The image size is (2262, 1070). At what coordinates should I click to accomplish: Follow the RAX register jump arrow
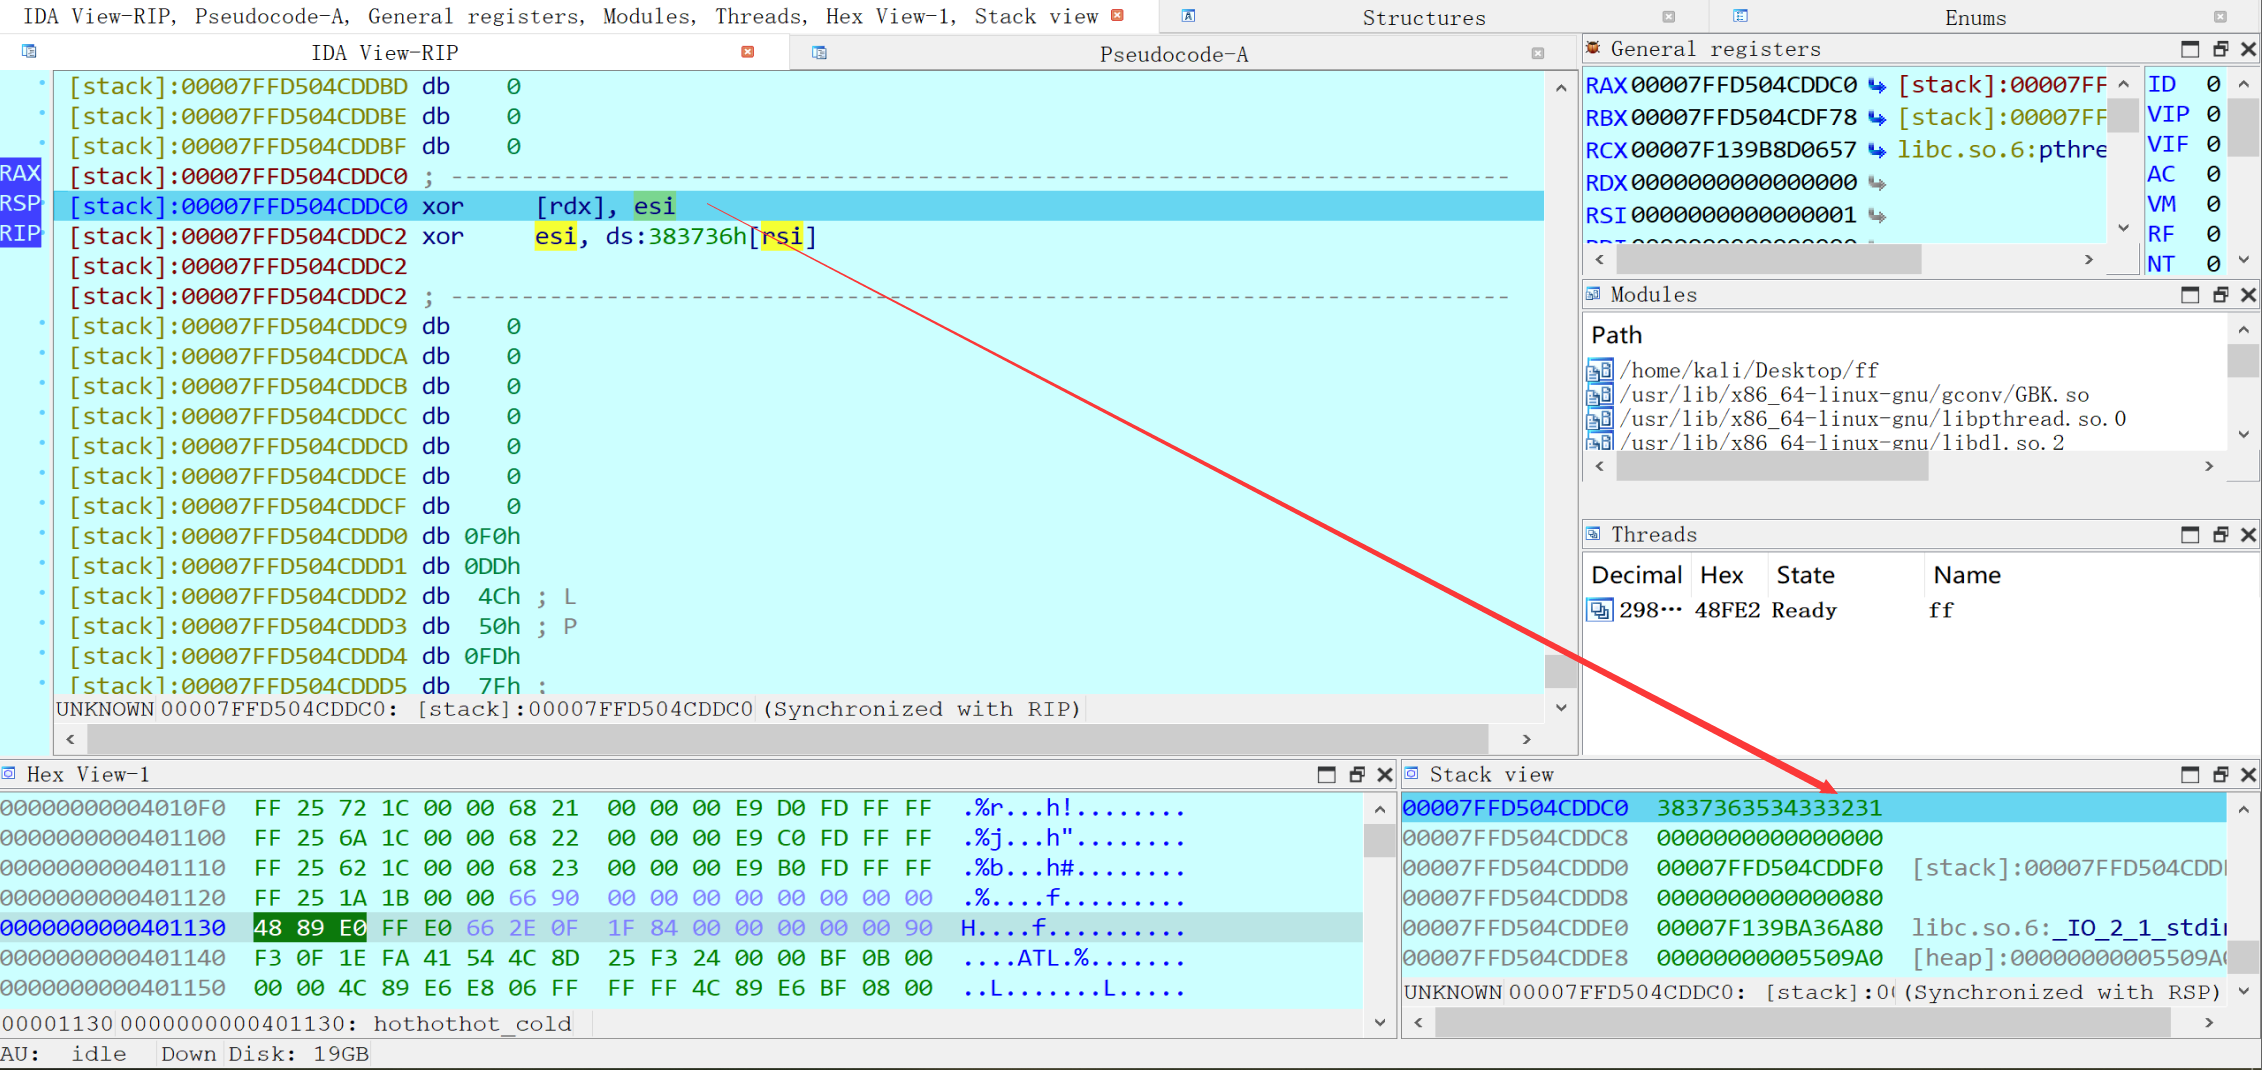tap(1877, 86)
